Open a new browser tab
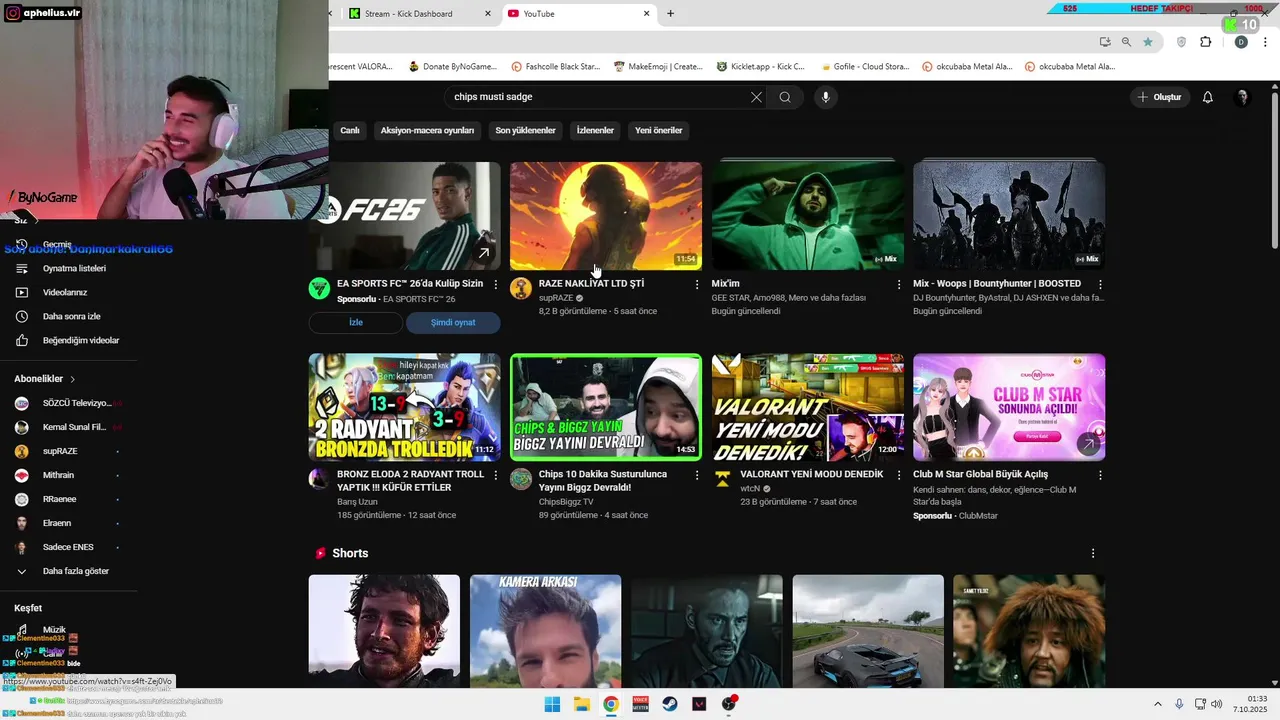The image size is (1280, 720). point(670,13)
